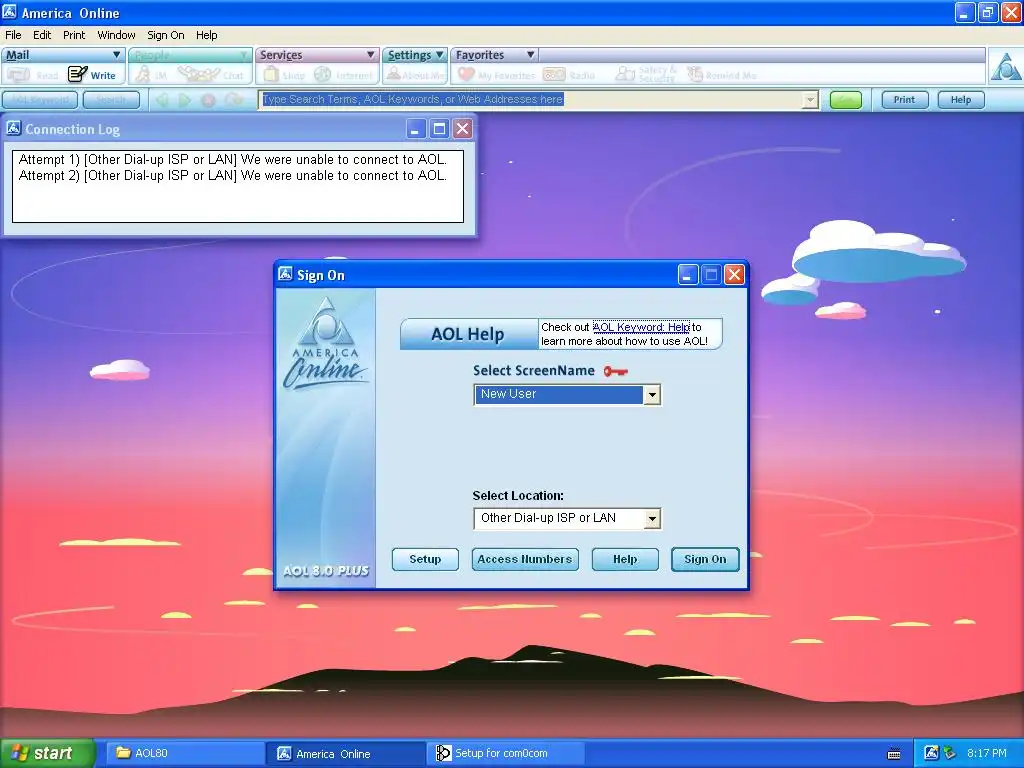This screenshot has width=1024, height=768.
Task: Click the About Me icon
Action: (x=393, y=74)
